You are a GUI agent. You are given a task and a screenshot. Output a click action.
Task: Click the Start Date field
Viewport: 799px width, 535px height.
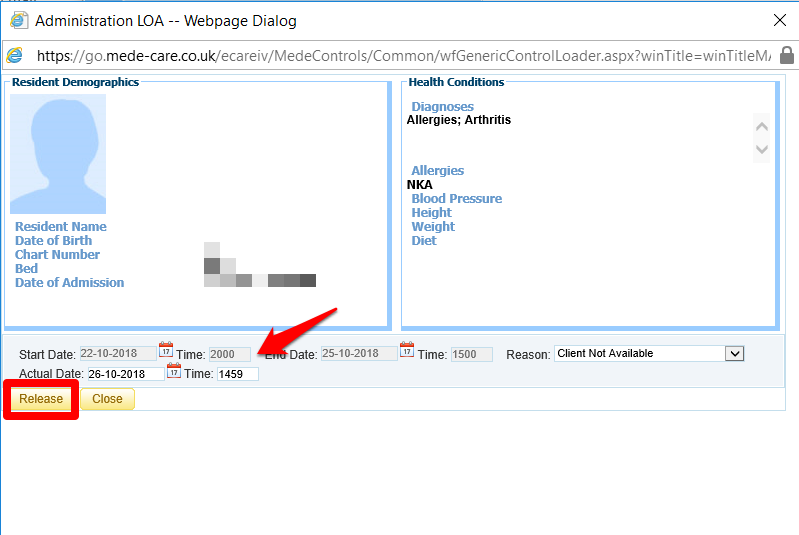click(x=118, y=354)
